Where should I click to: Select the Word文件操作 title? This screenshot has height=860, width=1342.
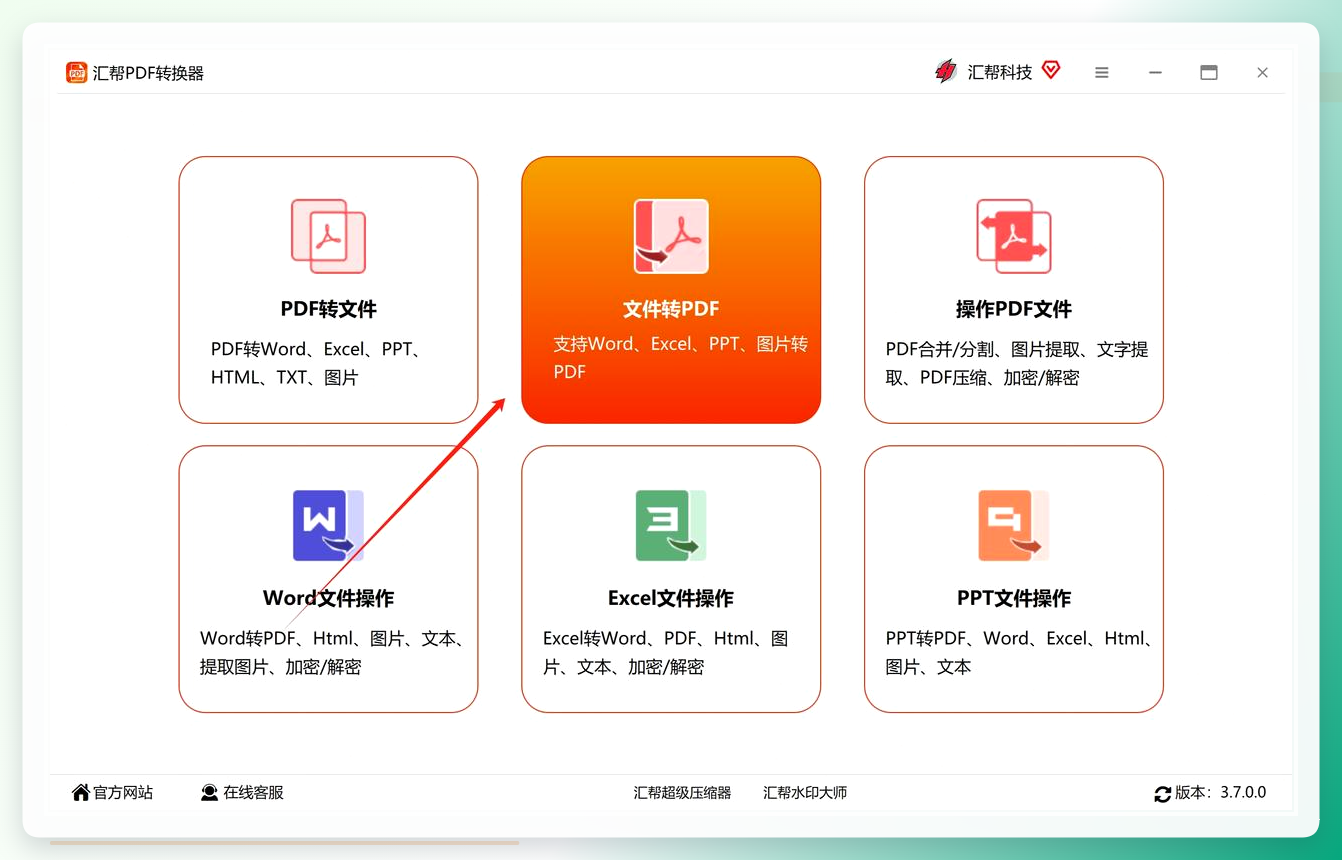point(328,598)
